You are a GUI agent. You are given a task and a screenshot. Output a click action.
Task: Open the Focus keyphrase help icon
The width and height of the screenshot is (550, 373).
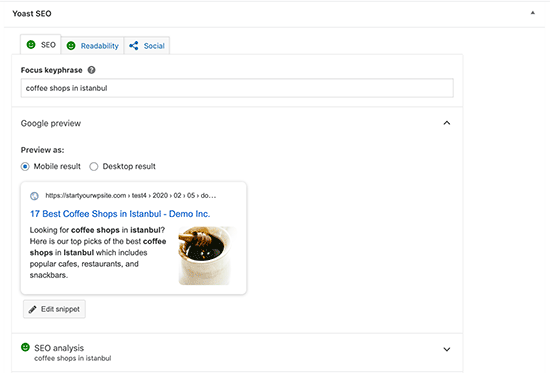click(91, 70)
